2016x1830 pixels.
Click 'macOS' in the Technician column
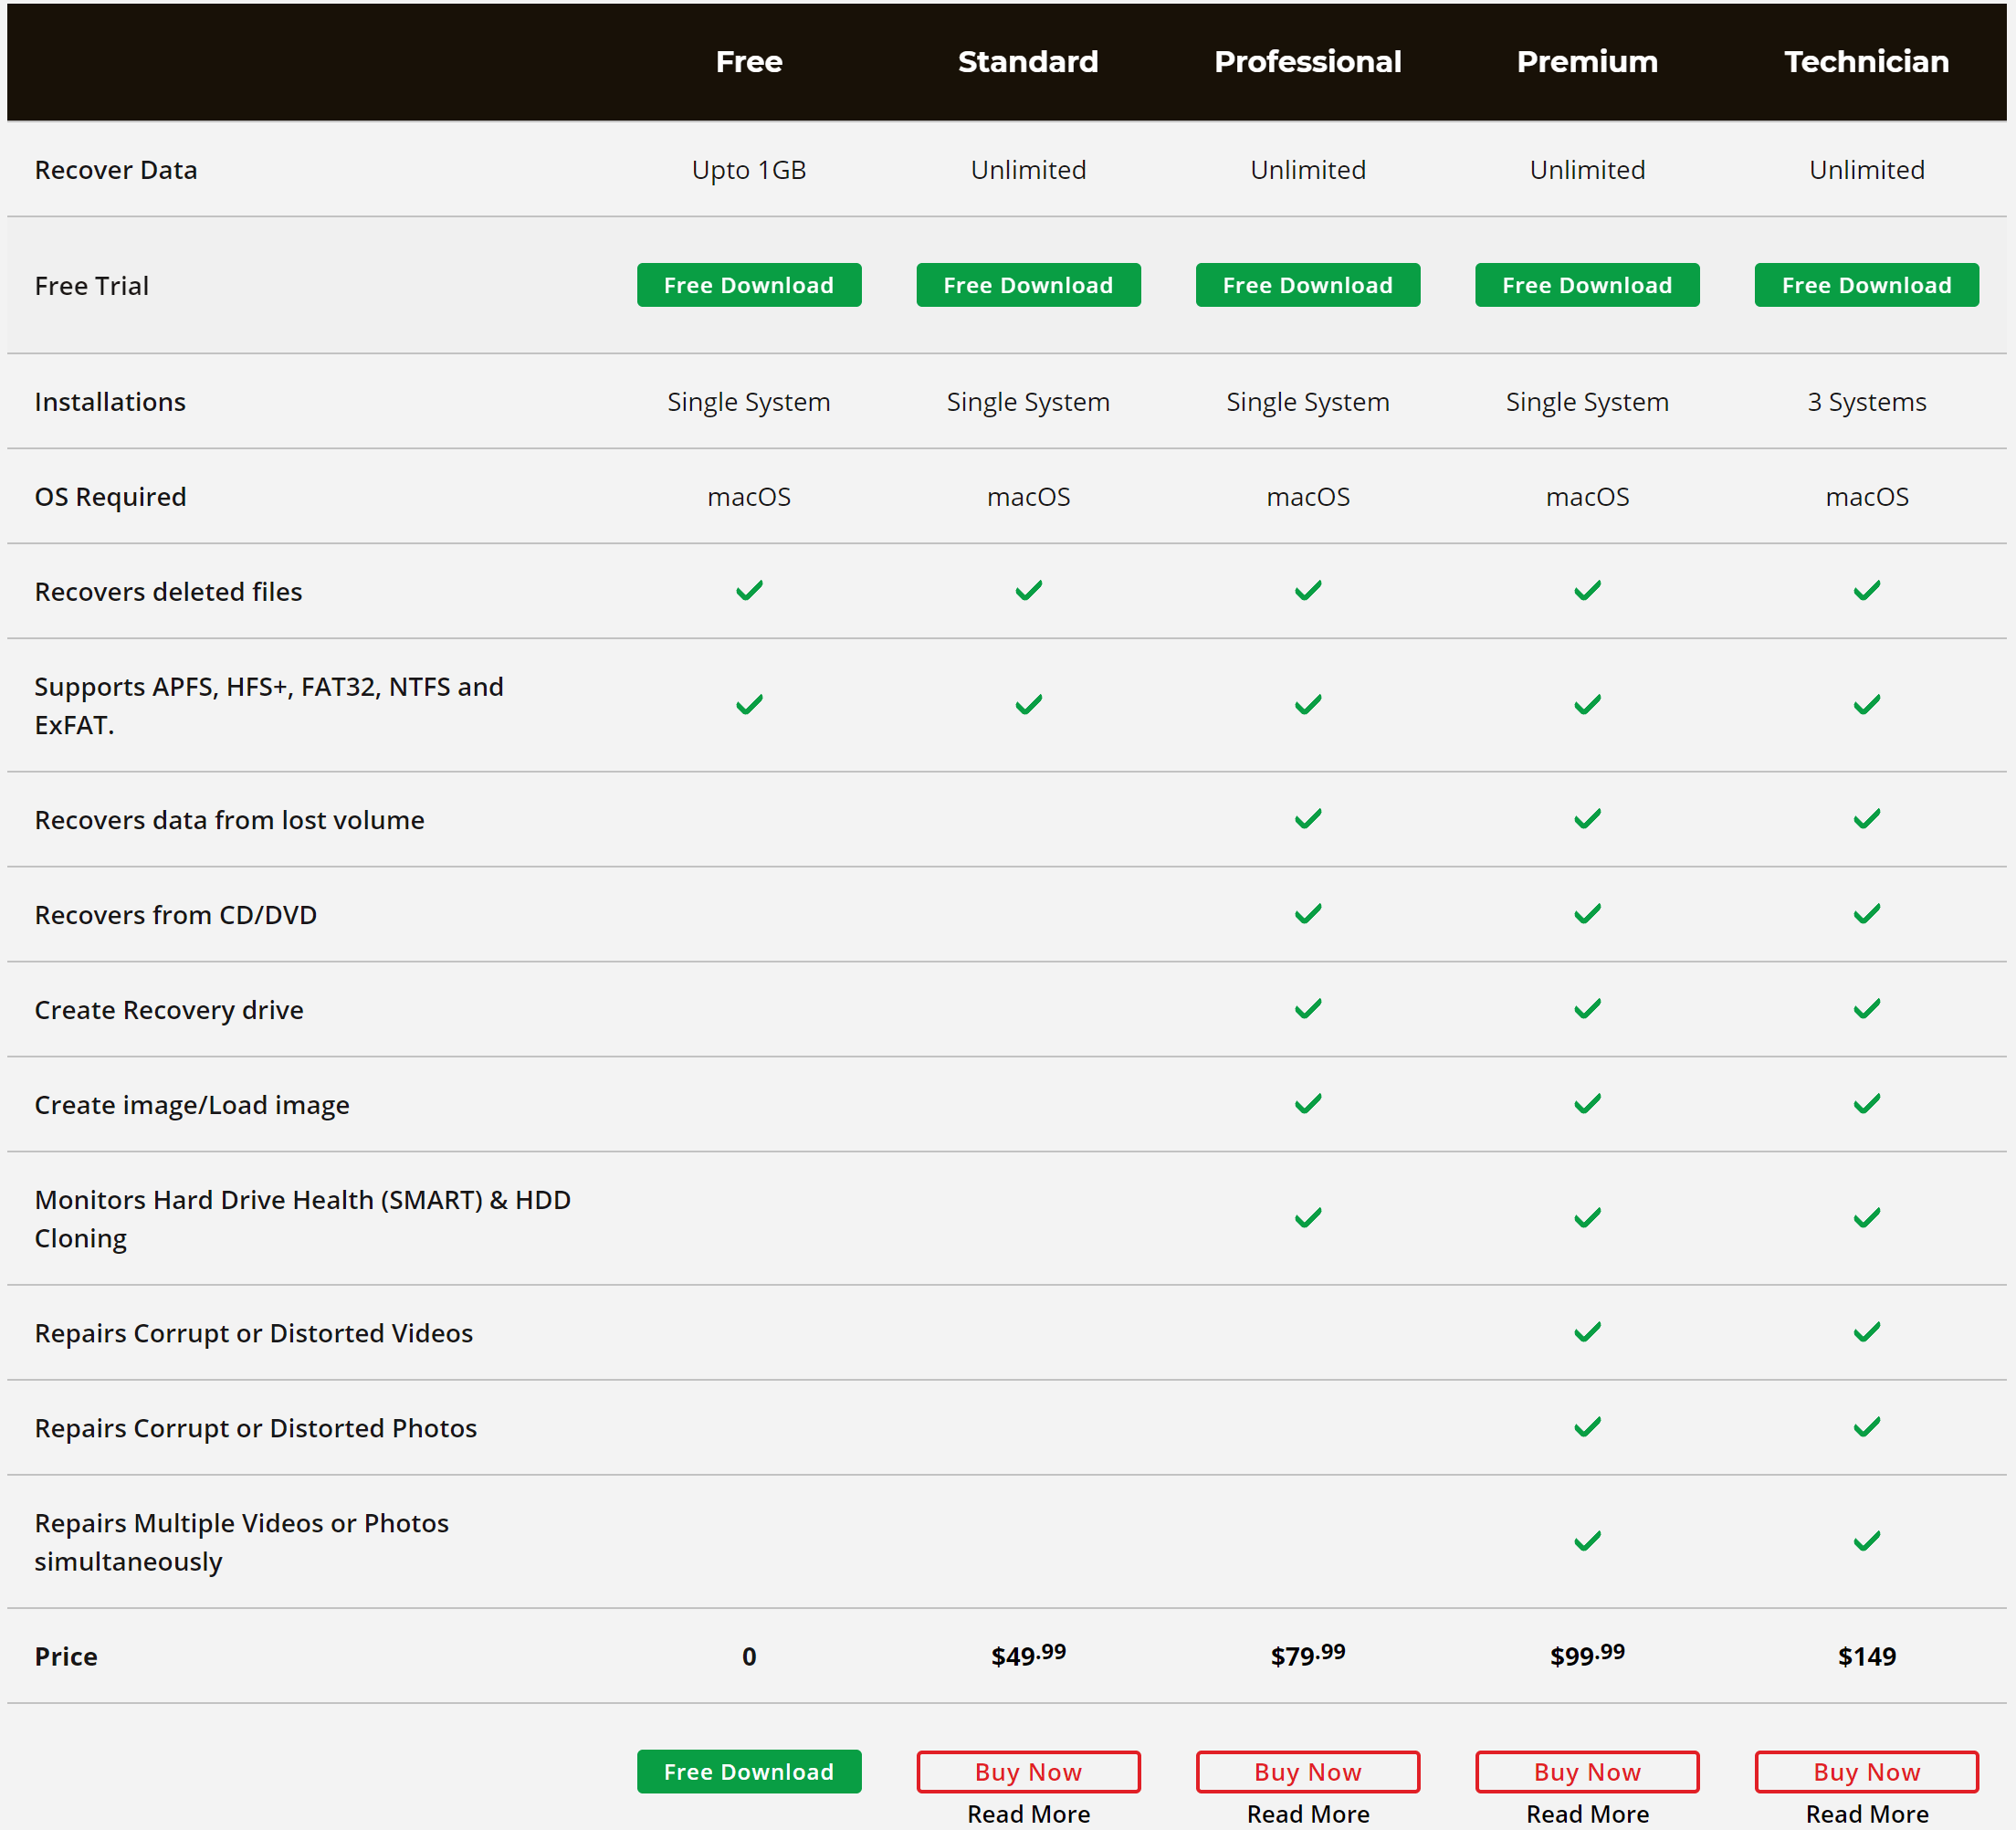click(x=1867, y=497)
